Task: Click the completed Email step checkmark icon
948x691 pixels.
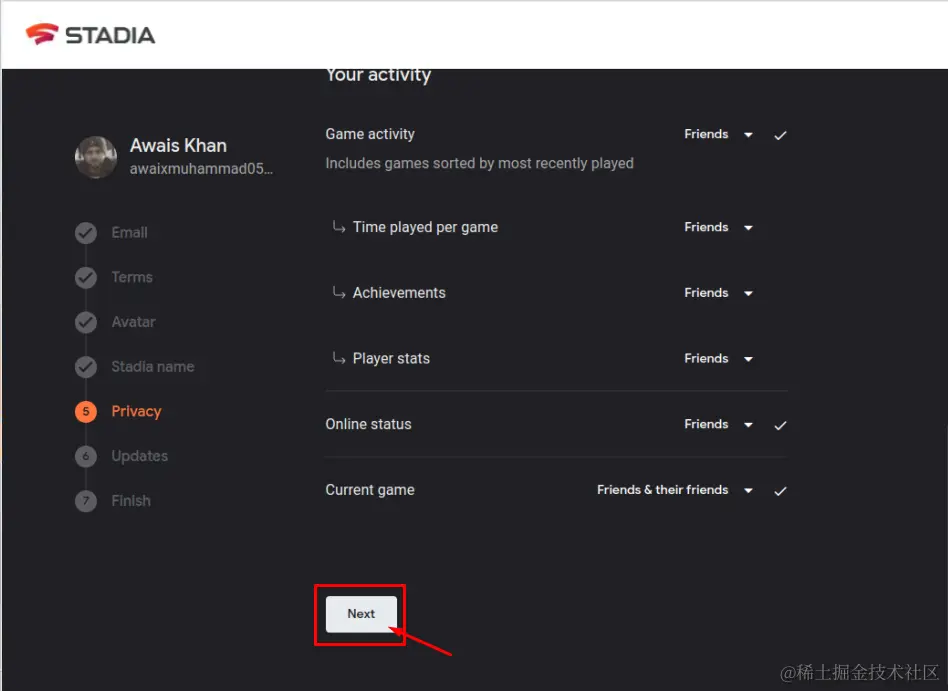Action: click(x=86, y=233)
